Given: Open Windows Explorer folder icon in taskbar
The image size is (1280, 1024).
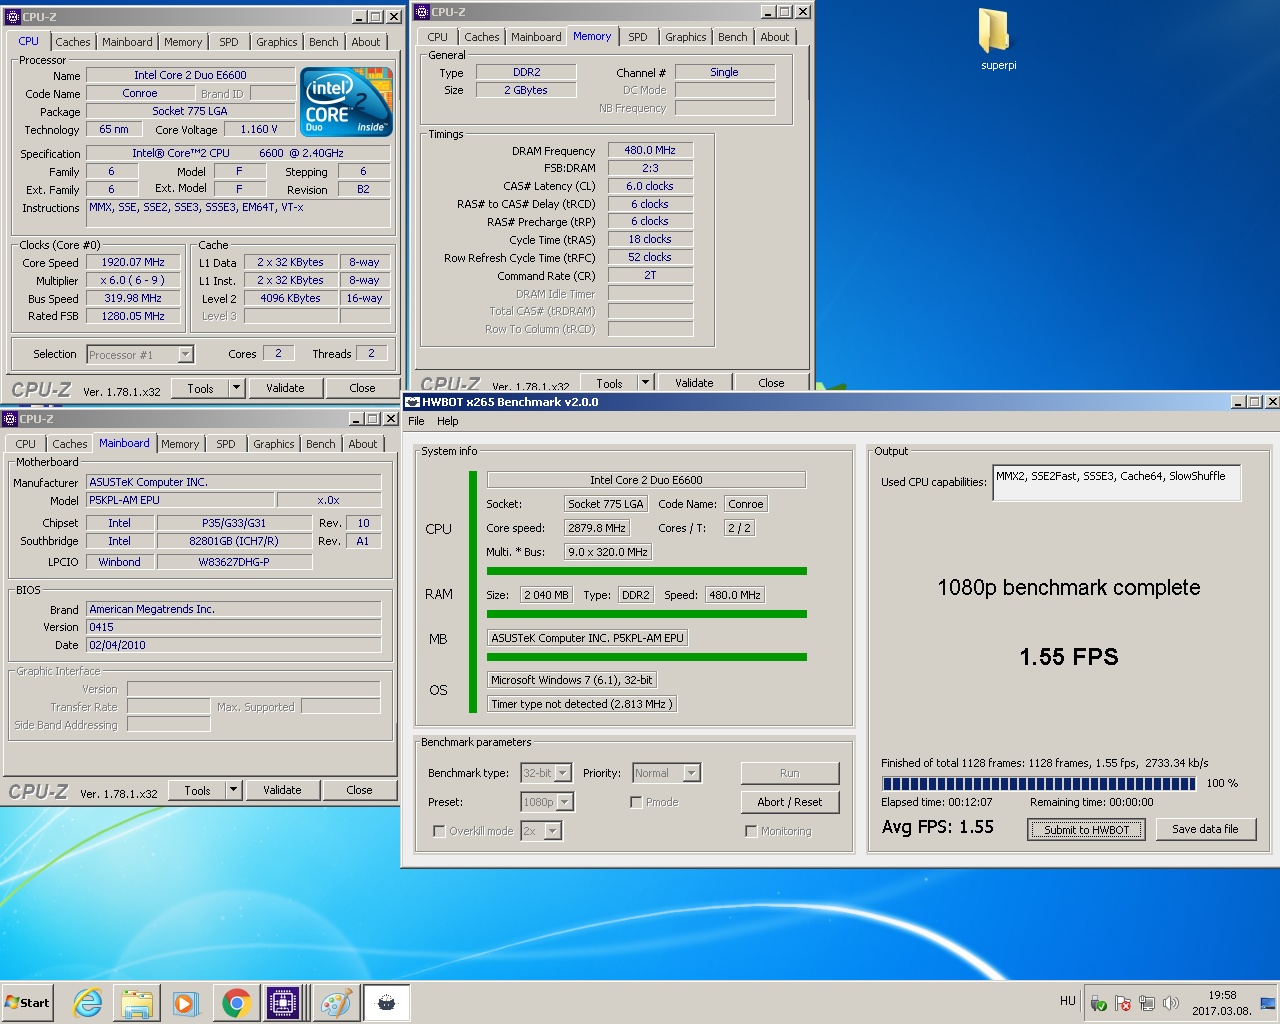Looking at the screenshot, I should tap(137, 1002).
